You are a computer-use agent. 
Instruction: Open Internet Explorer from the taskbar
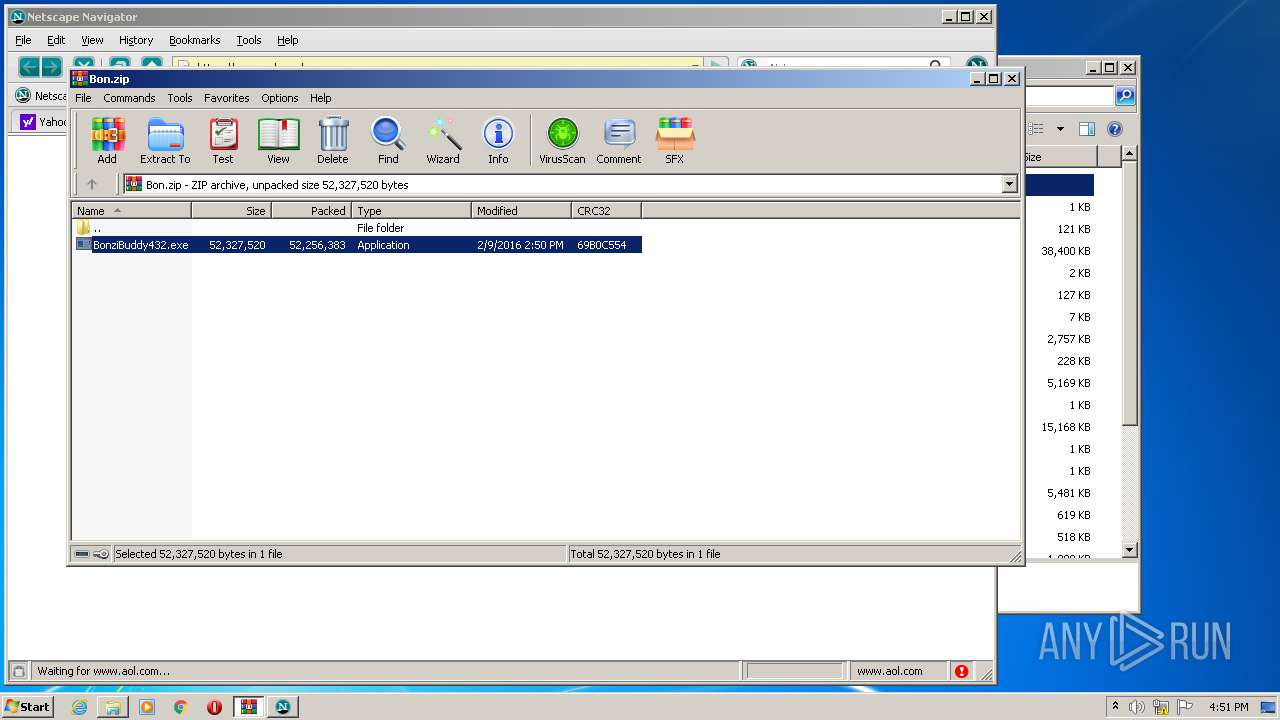(79, 707)
